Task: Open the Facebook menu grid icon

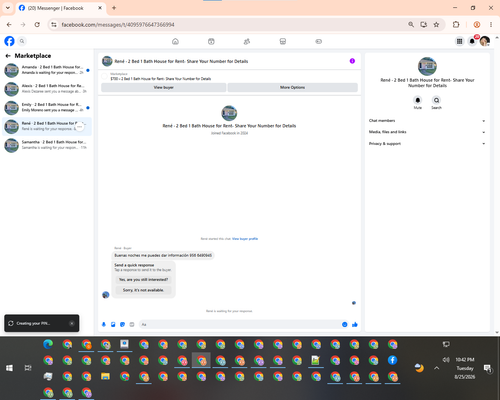Action: click(x=459, y=41)
